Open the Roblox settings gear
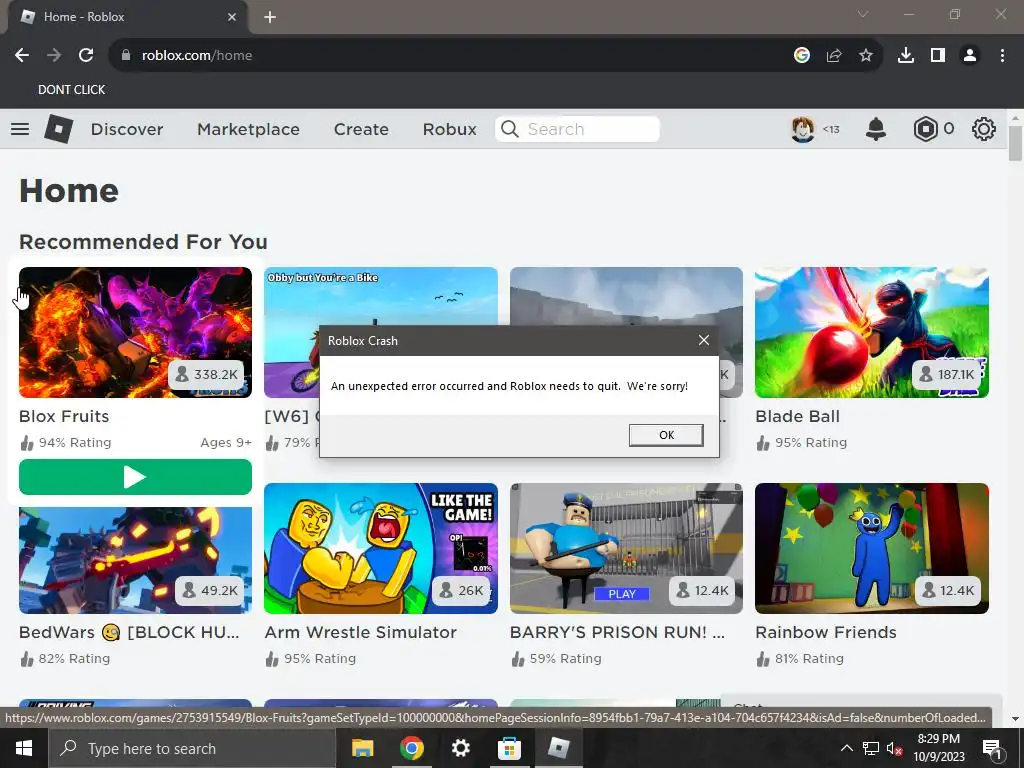 tap(984, 129)
